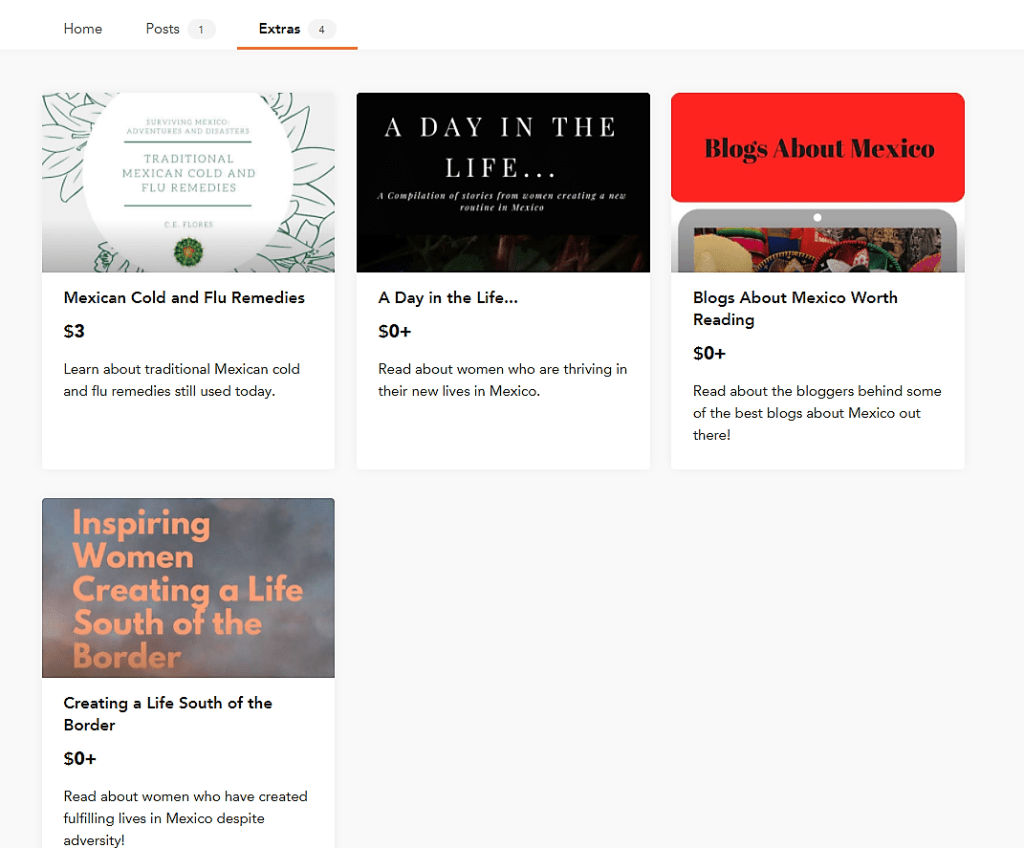Click the Extras count badge showing 4
This screenshot has height=848, width=1024.
(321, 30)
